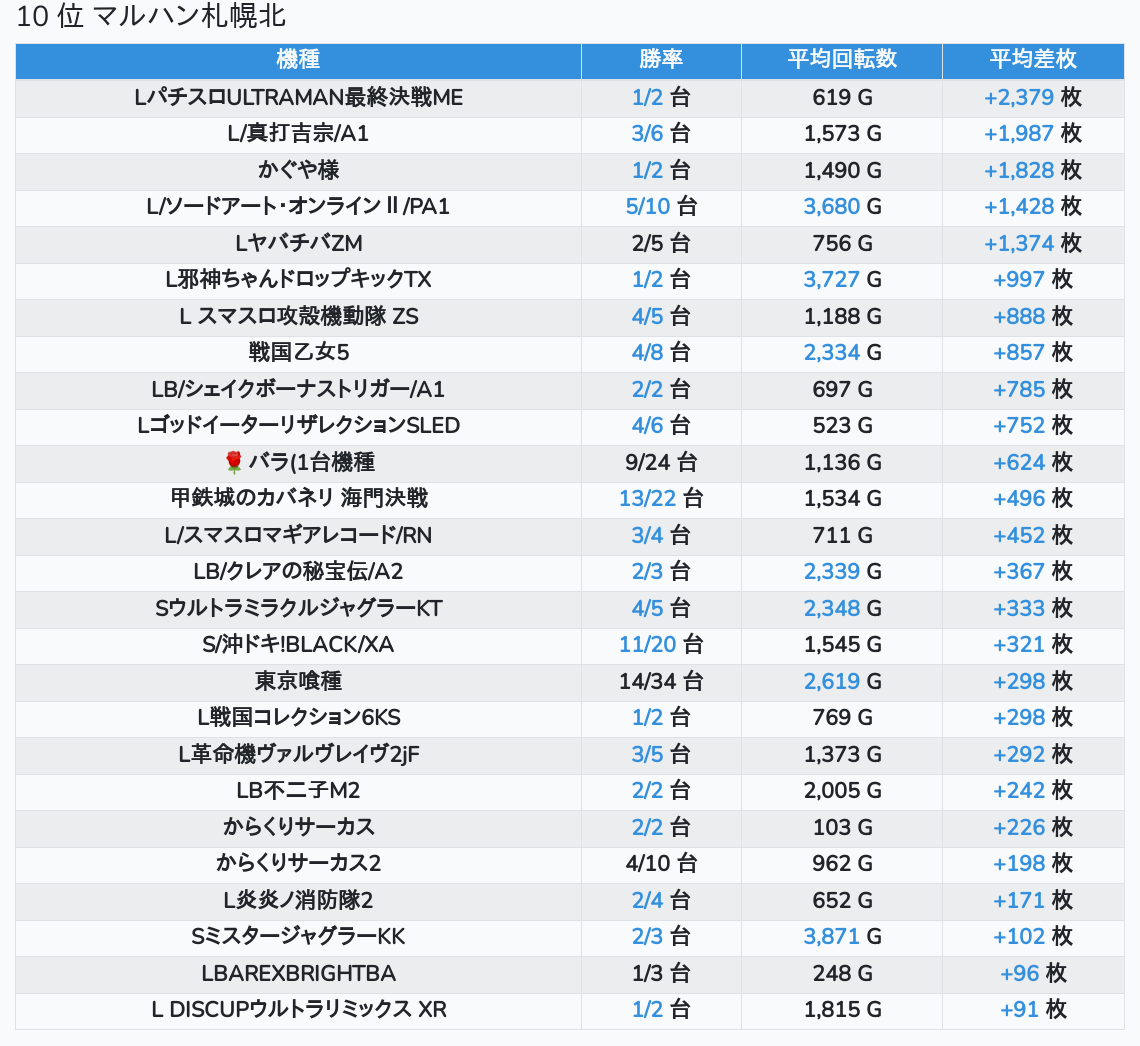Screen dimensions: 1140x1046
Task: Click the 2,005 G average spins value
Action: pyautogui.click(x=842, y=790)
